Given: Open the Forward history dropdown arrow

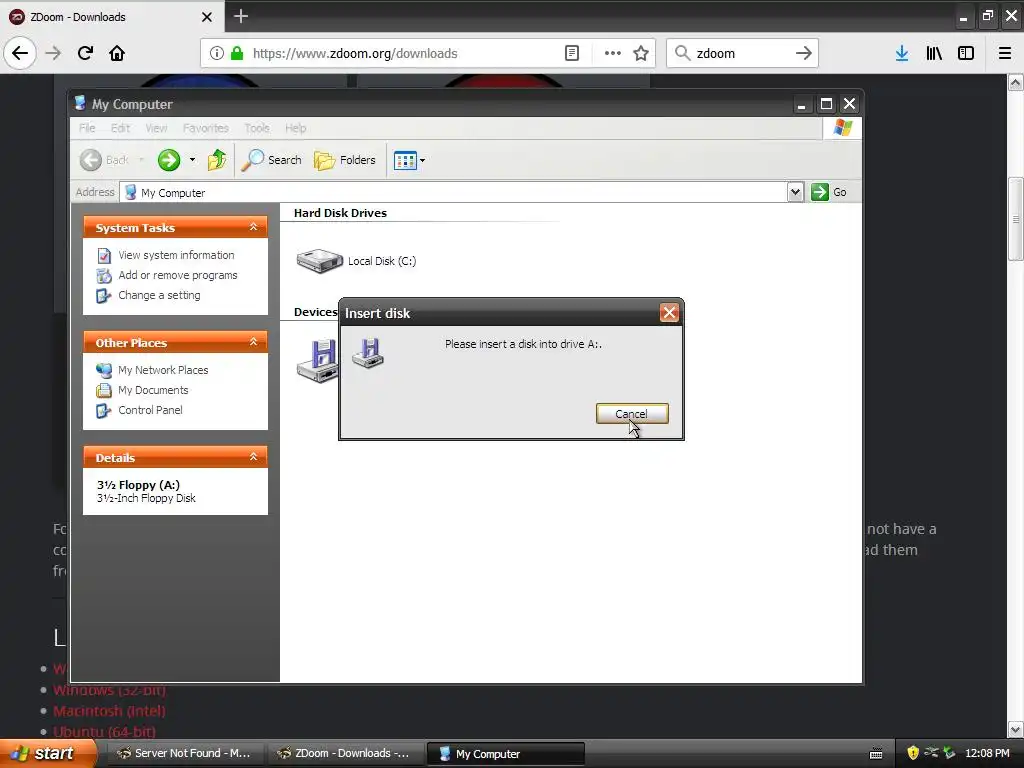Looking at the screenshot, I should coord(192,160).
